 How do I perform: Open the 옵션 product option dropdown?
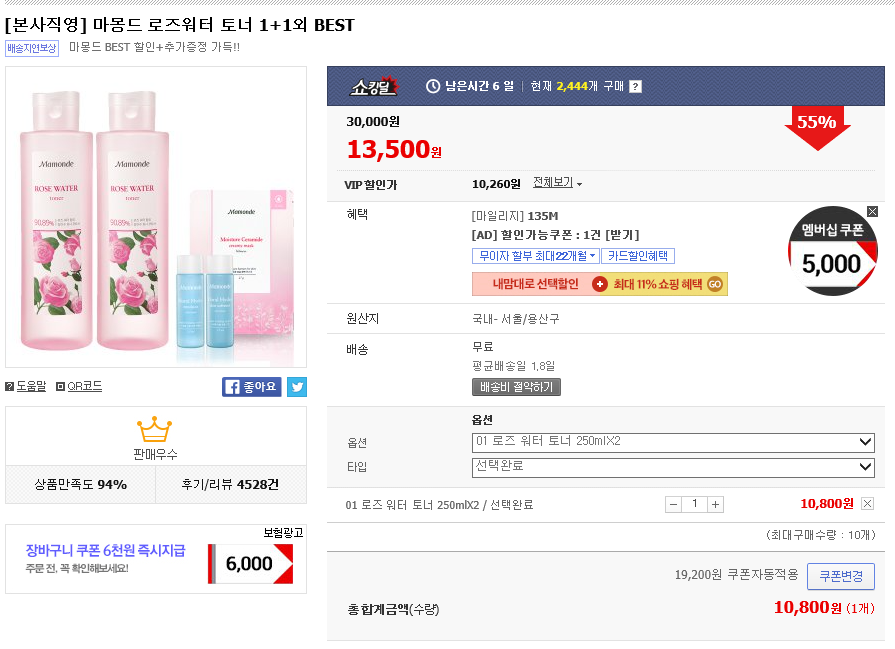click(x=673, y=442)
